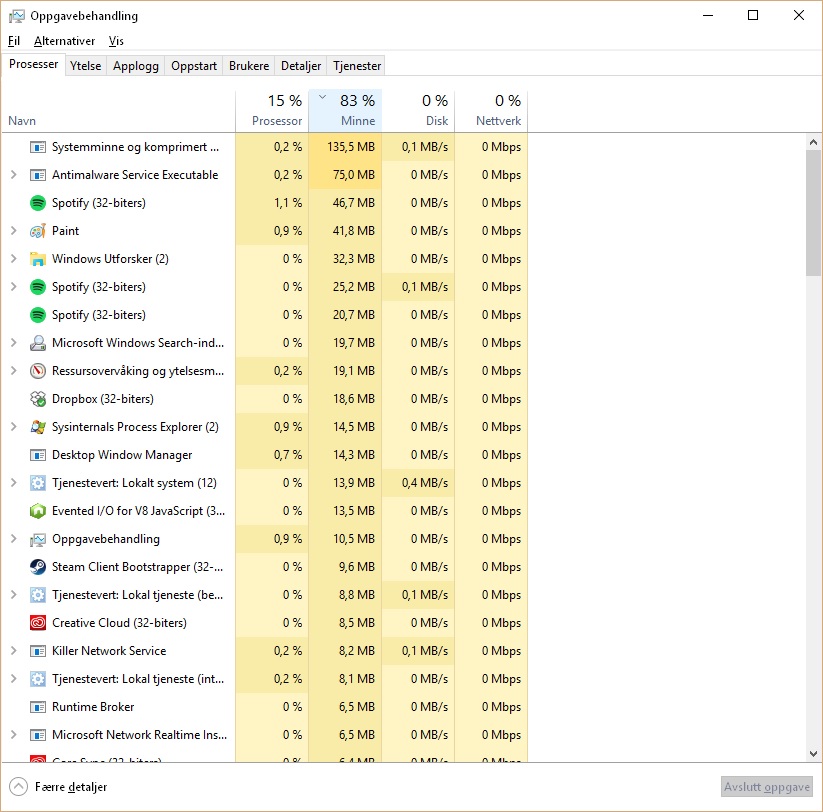
Task: Select the 1,1 % processor cell
Action: pos(272,203)
